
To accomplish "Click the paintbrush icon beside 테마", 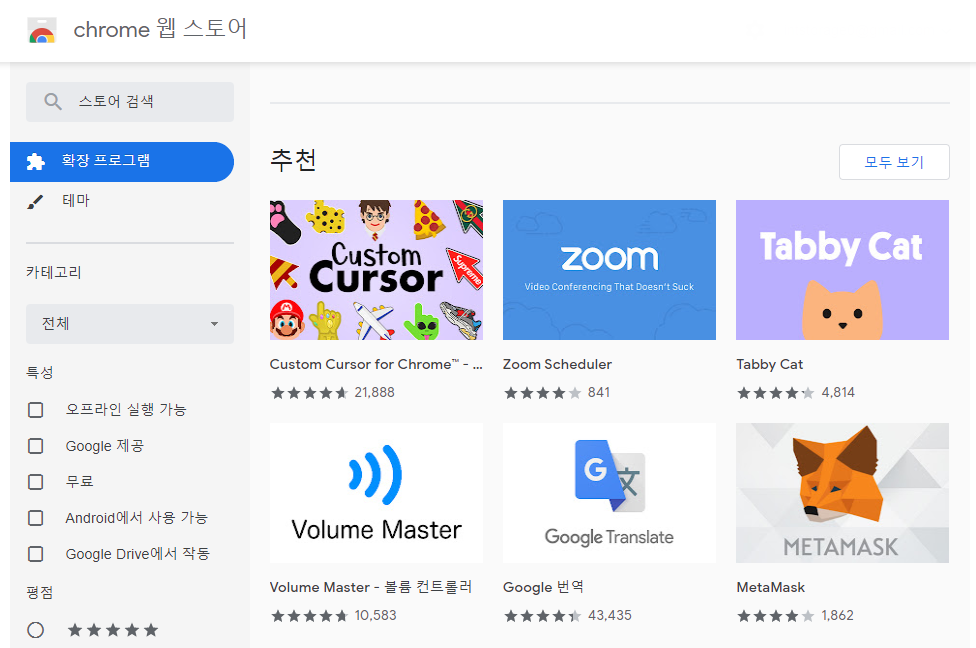I will click(x=35, y=202).
